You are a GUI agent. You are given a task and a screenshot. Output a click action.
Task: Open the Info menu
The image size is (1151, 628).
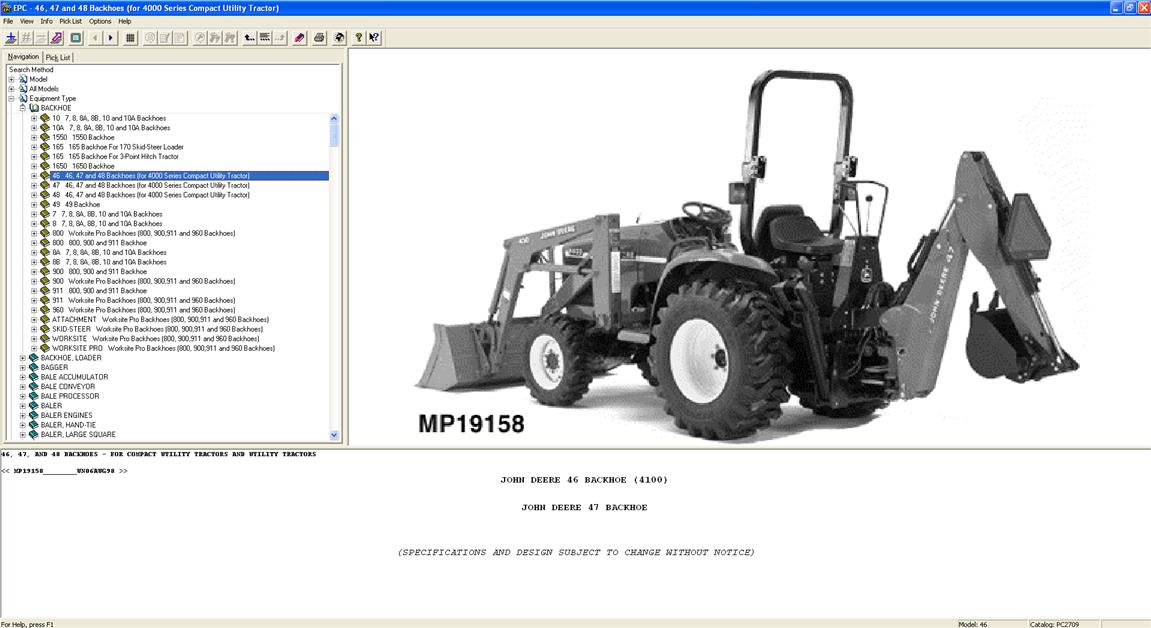pyautogui.click(x=46, y=21)
